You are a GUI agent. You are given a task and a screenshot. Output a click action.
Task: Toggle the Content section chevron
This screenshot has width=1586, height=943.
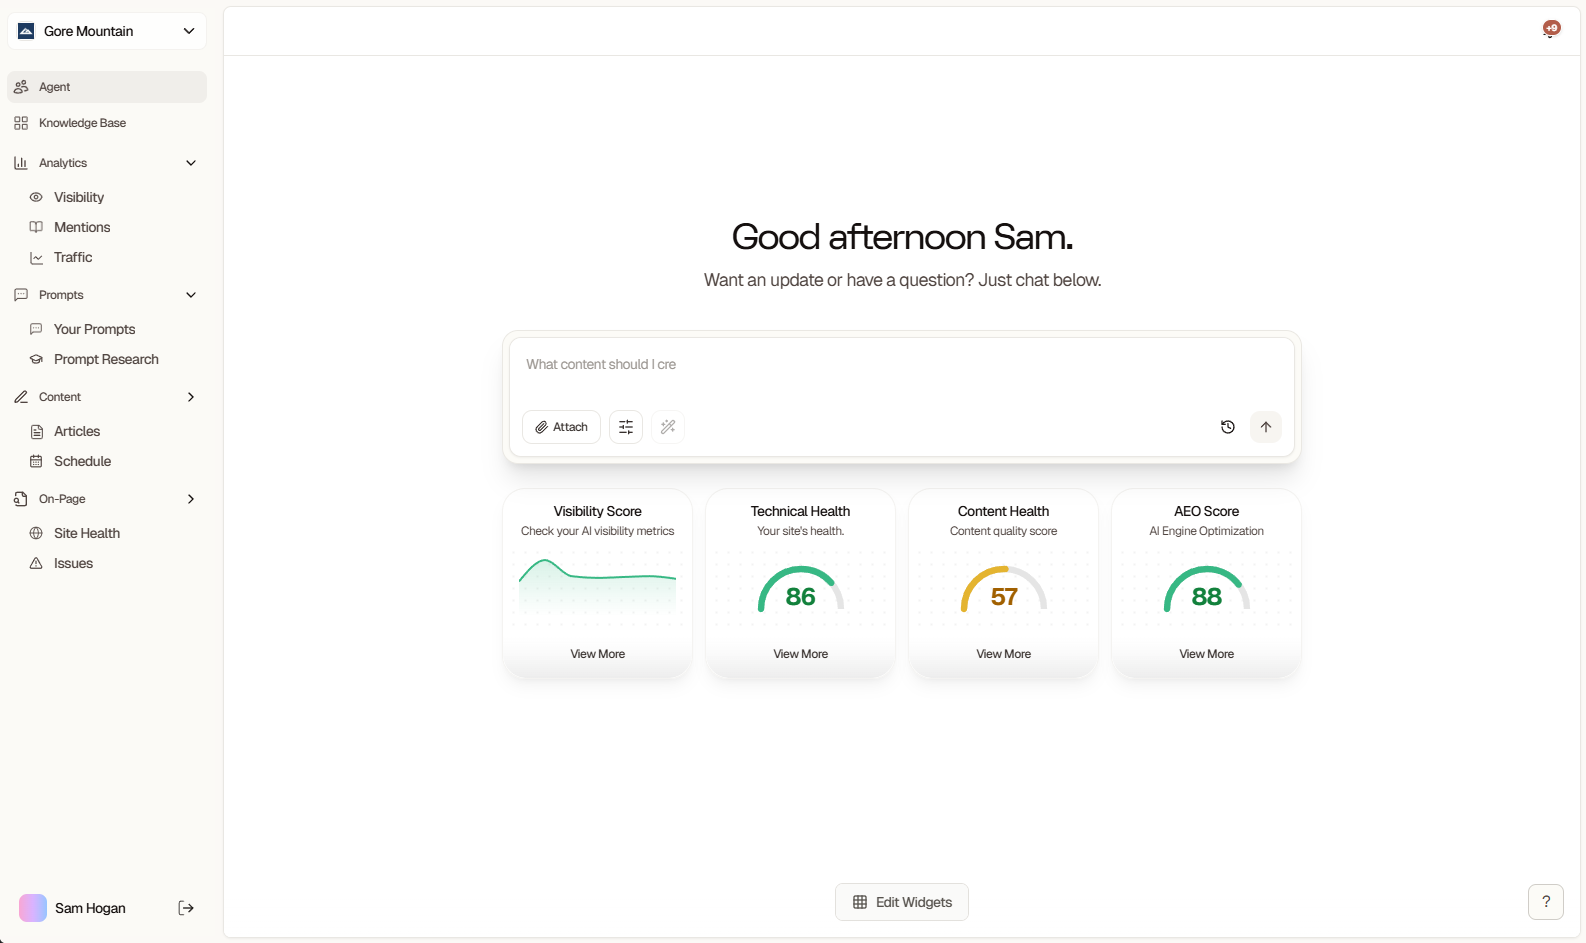[x=191, y=397]
